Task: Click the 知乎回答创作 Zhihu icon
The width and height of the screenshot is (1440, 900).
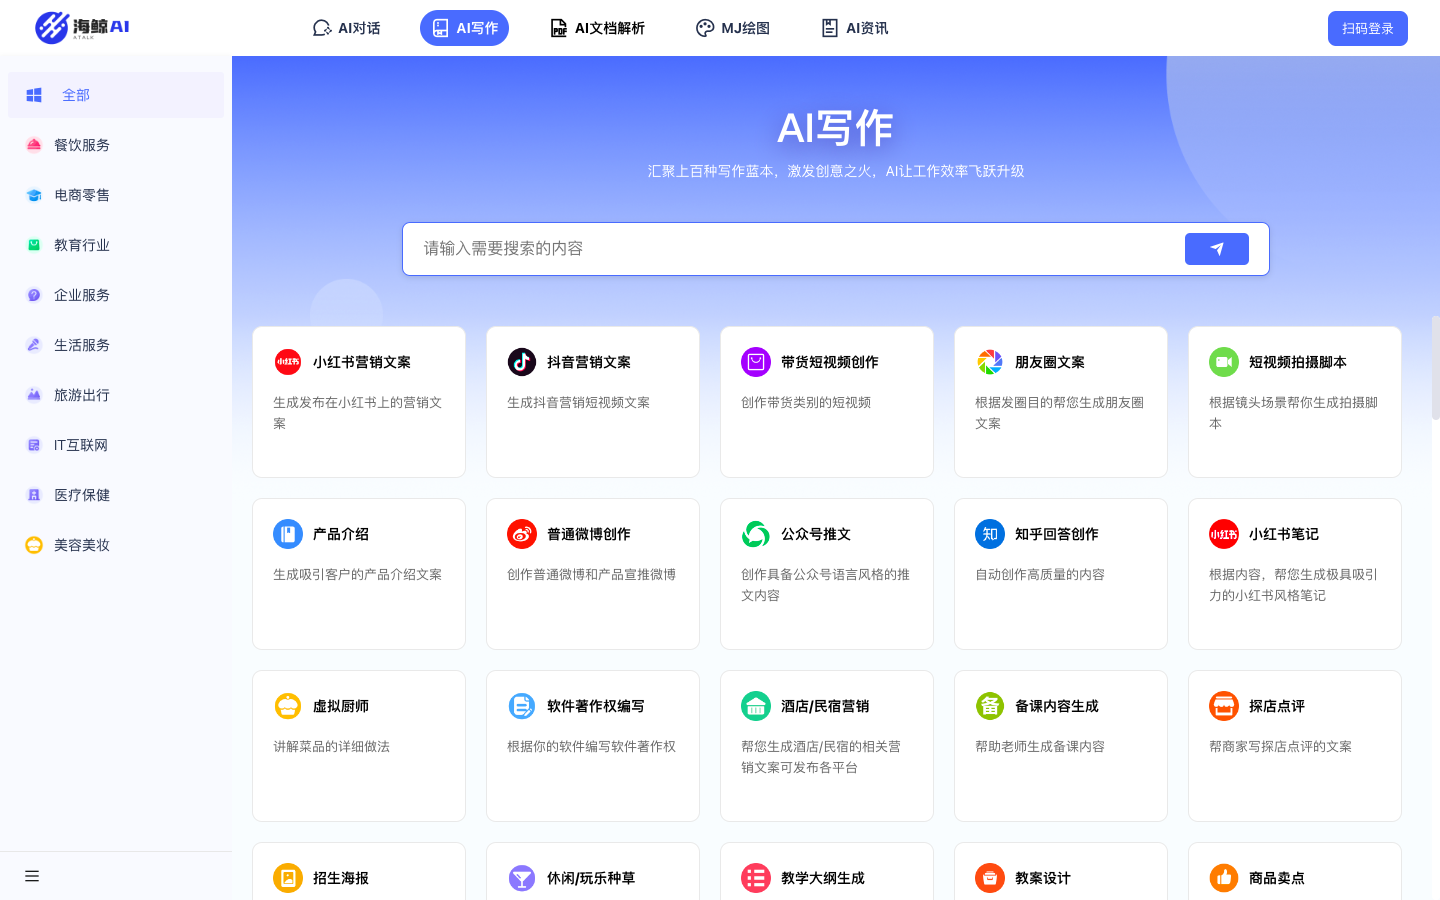Action: coord(990,534)
